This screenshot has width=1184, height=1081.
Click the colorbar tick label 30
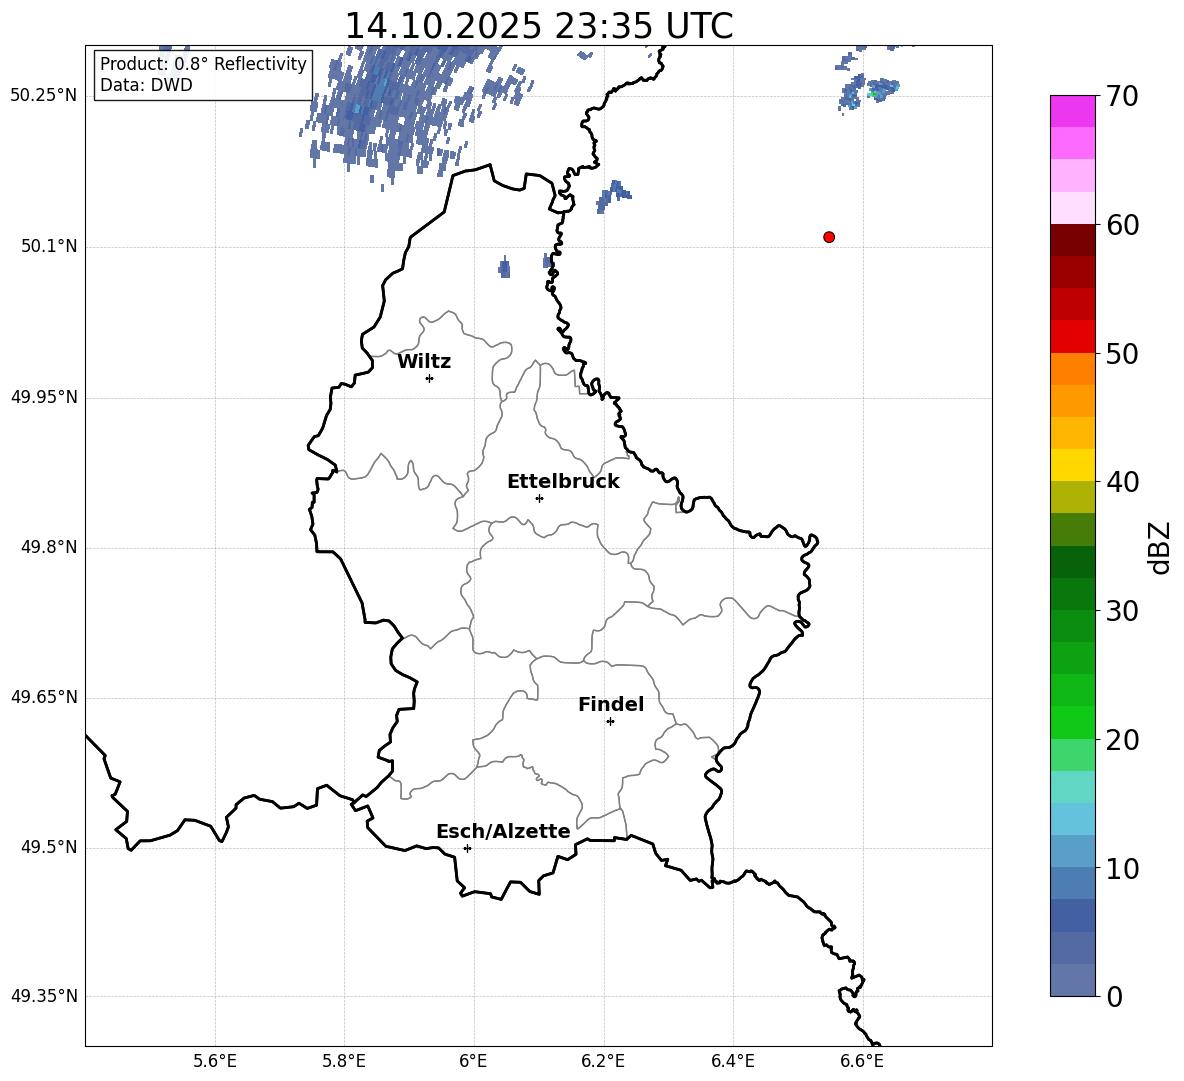click(x=1122, y=611)
